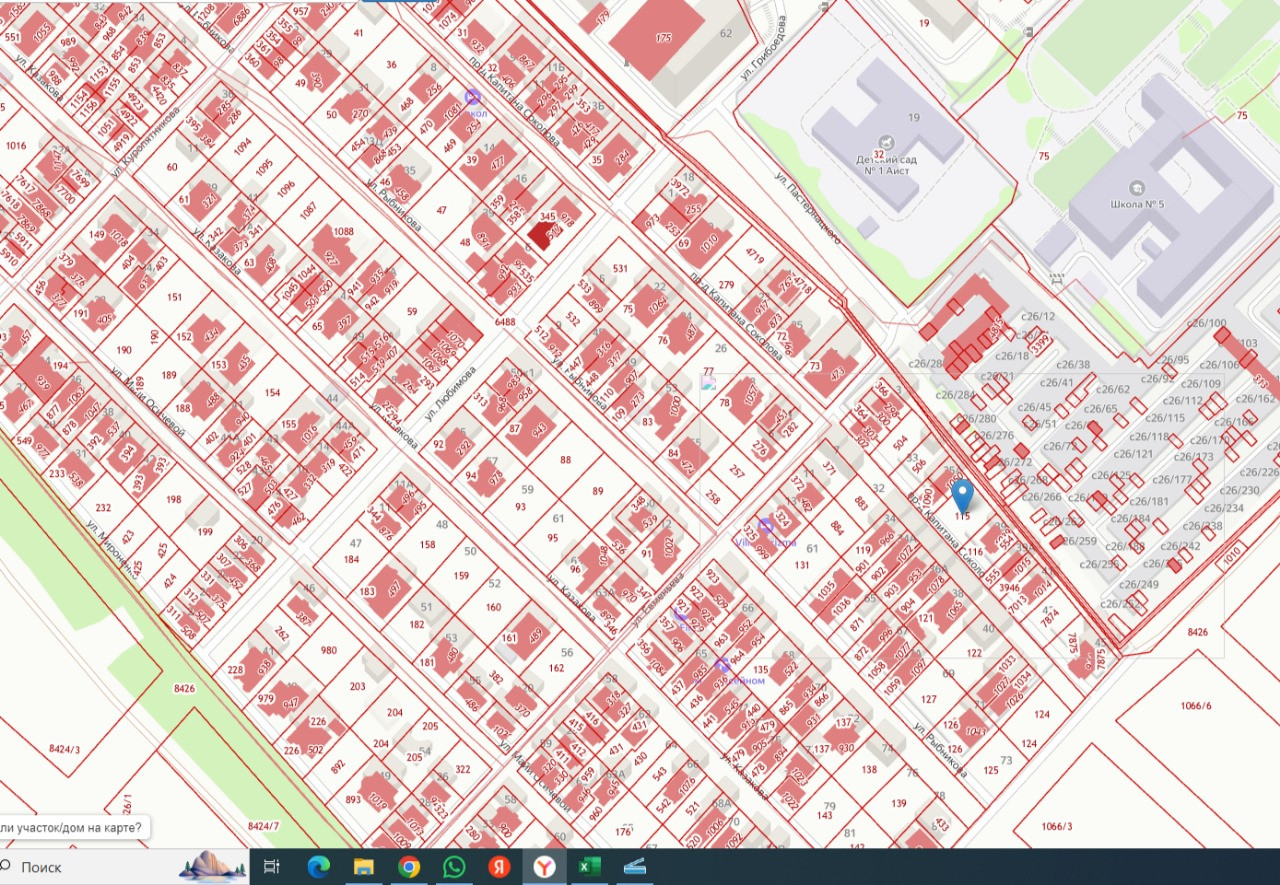
Task: Click the blue location pin on parcel 115
Action: [x=962, y=495]
